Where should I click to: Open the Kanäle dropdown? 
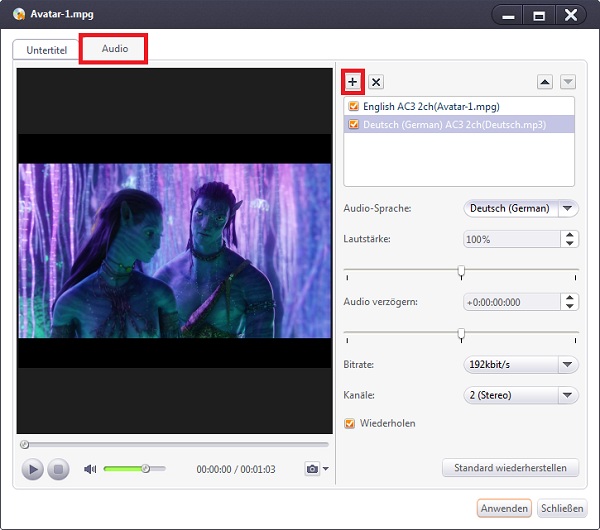pyautogui.click(x=567, y=395)
